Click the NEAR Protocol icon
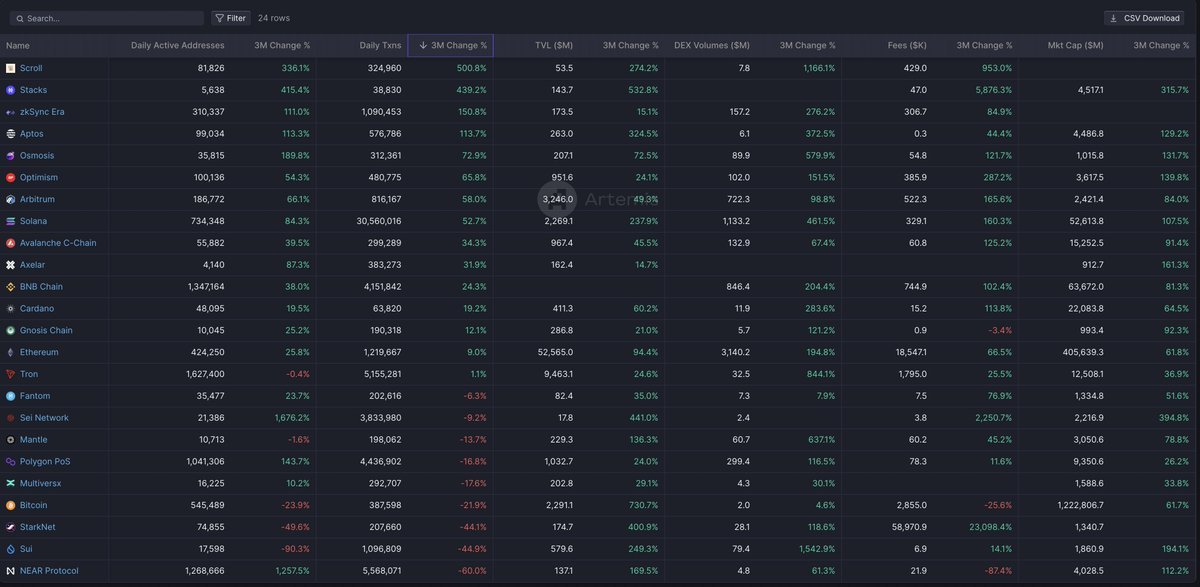The height and width of the screenshot is (587, 1200). coord(11,571)
